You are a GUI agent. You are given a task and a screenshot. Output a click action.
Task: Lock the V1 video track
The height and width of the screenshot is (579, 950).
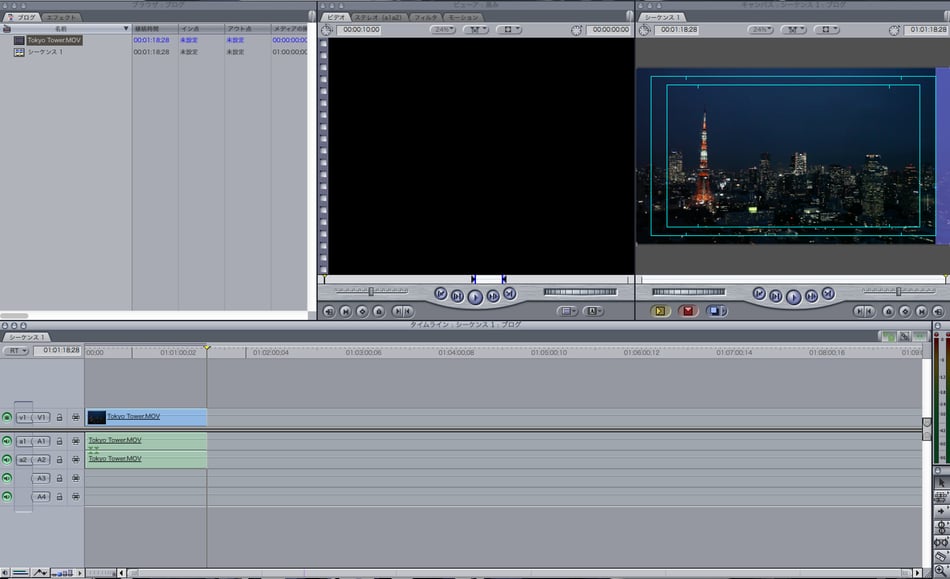pyautogui.click(x=59, y=417)
